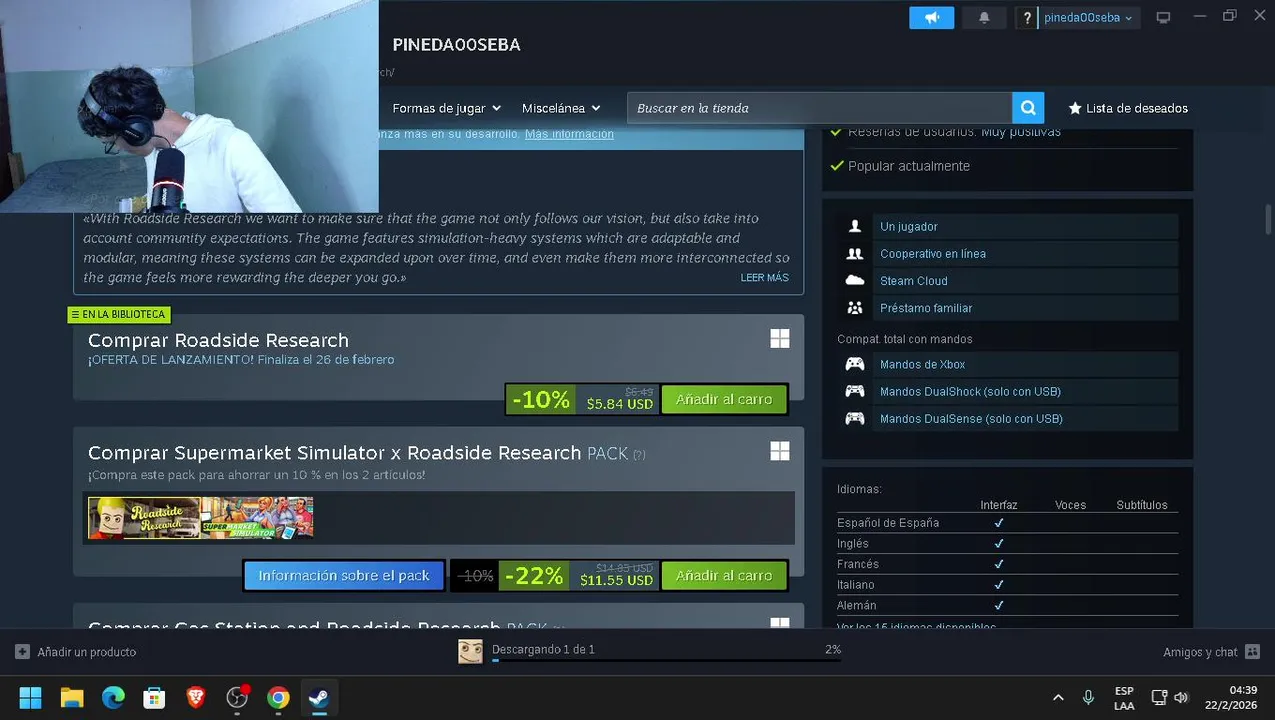Screen dimensions: 1275x720
Task: Click the Francés language row
Action: click(1007, 564)
